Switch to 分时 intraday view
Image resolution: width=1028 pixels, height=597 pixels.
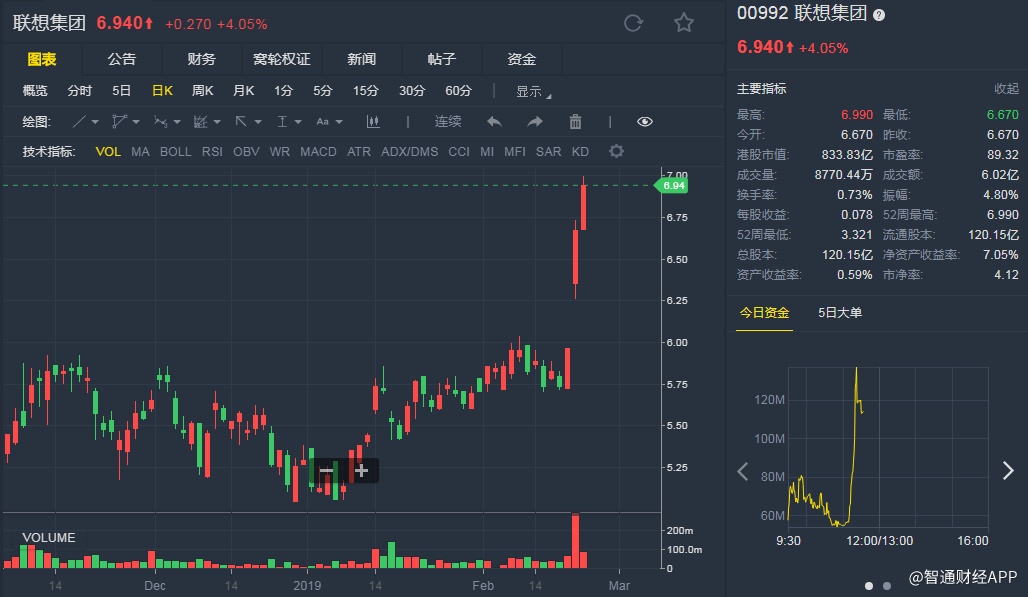click(x=80, y=90)
